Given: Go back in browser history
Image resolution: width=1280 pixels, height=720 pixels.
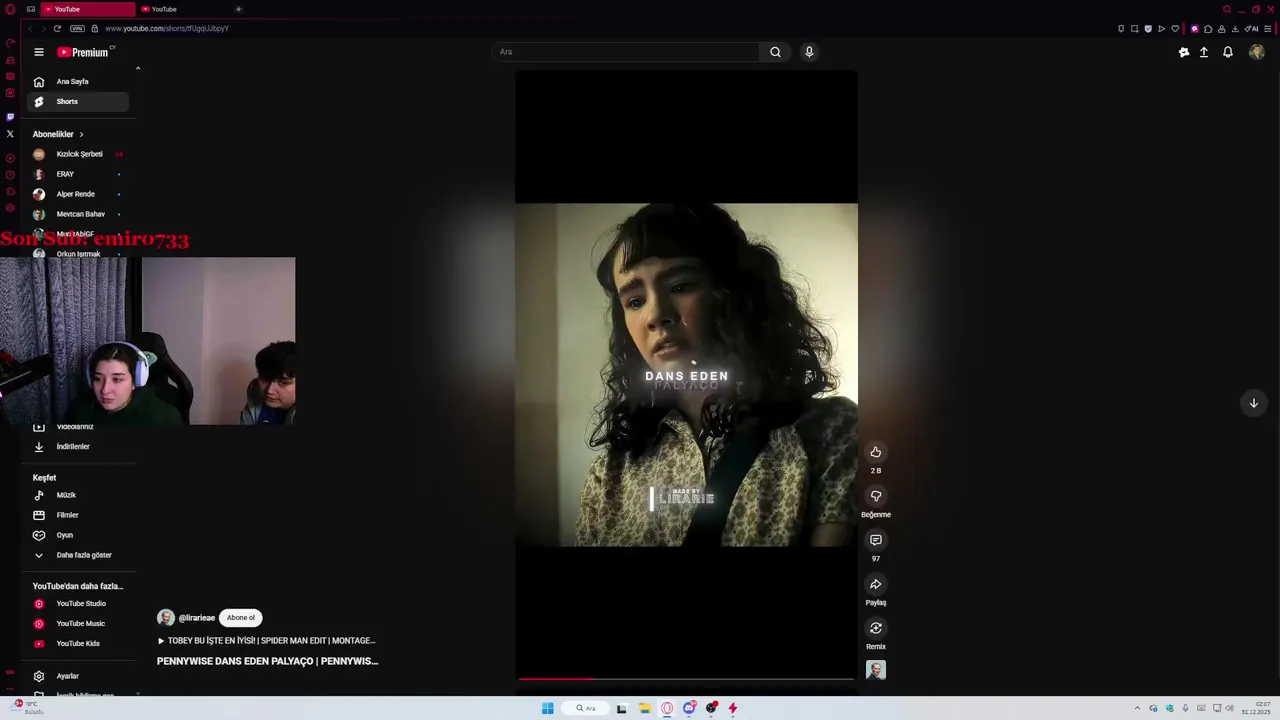Looking at the screenshot, I should [x=29, y=28].
